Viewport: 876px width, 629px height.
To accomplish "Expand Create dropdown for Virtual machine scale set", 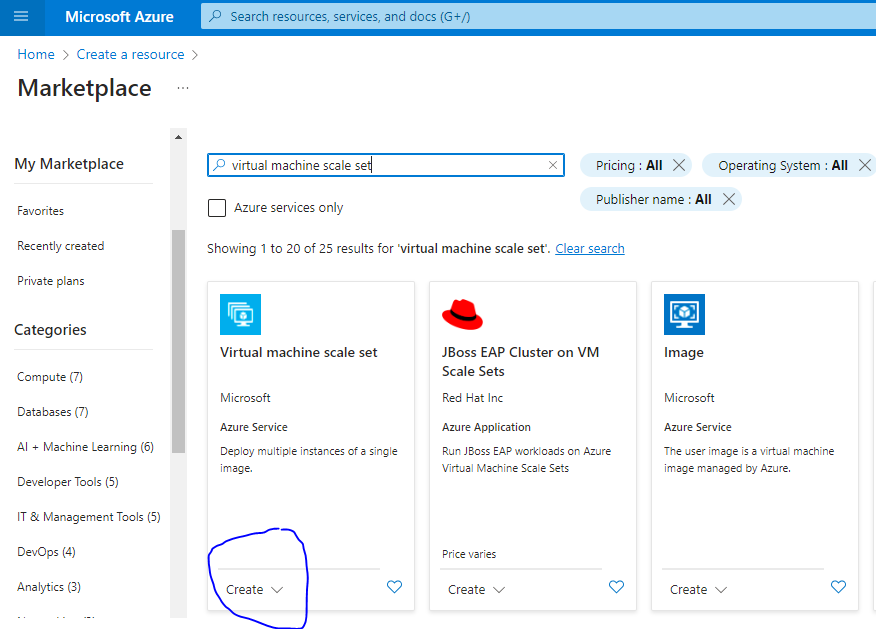I will coord(255,590).
